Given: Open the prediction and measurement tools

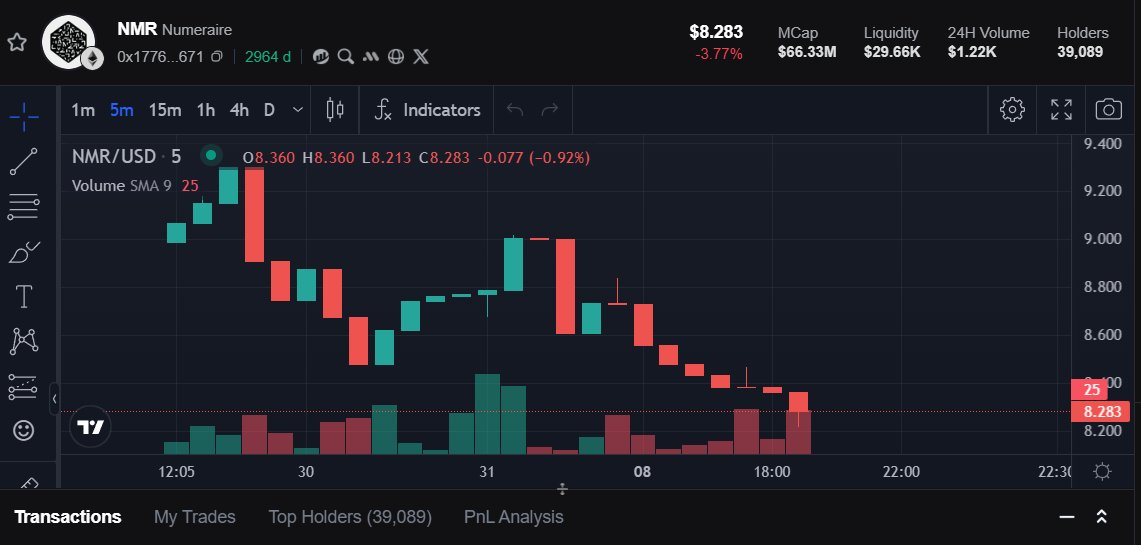Looking at the screenshot, I should 24,386.
